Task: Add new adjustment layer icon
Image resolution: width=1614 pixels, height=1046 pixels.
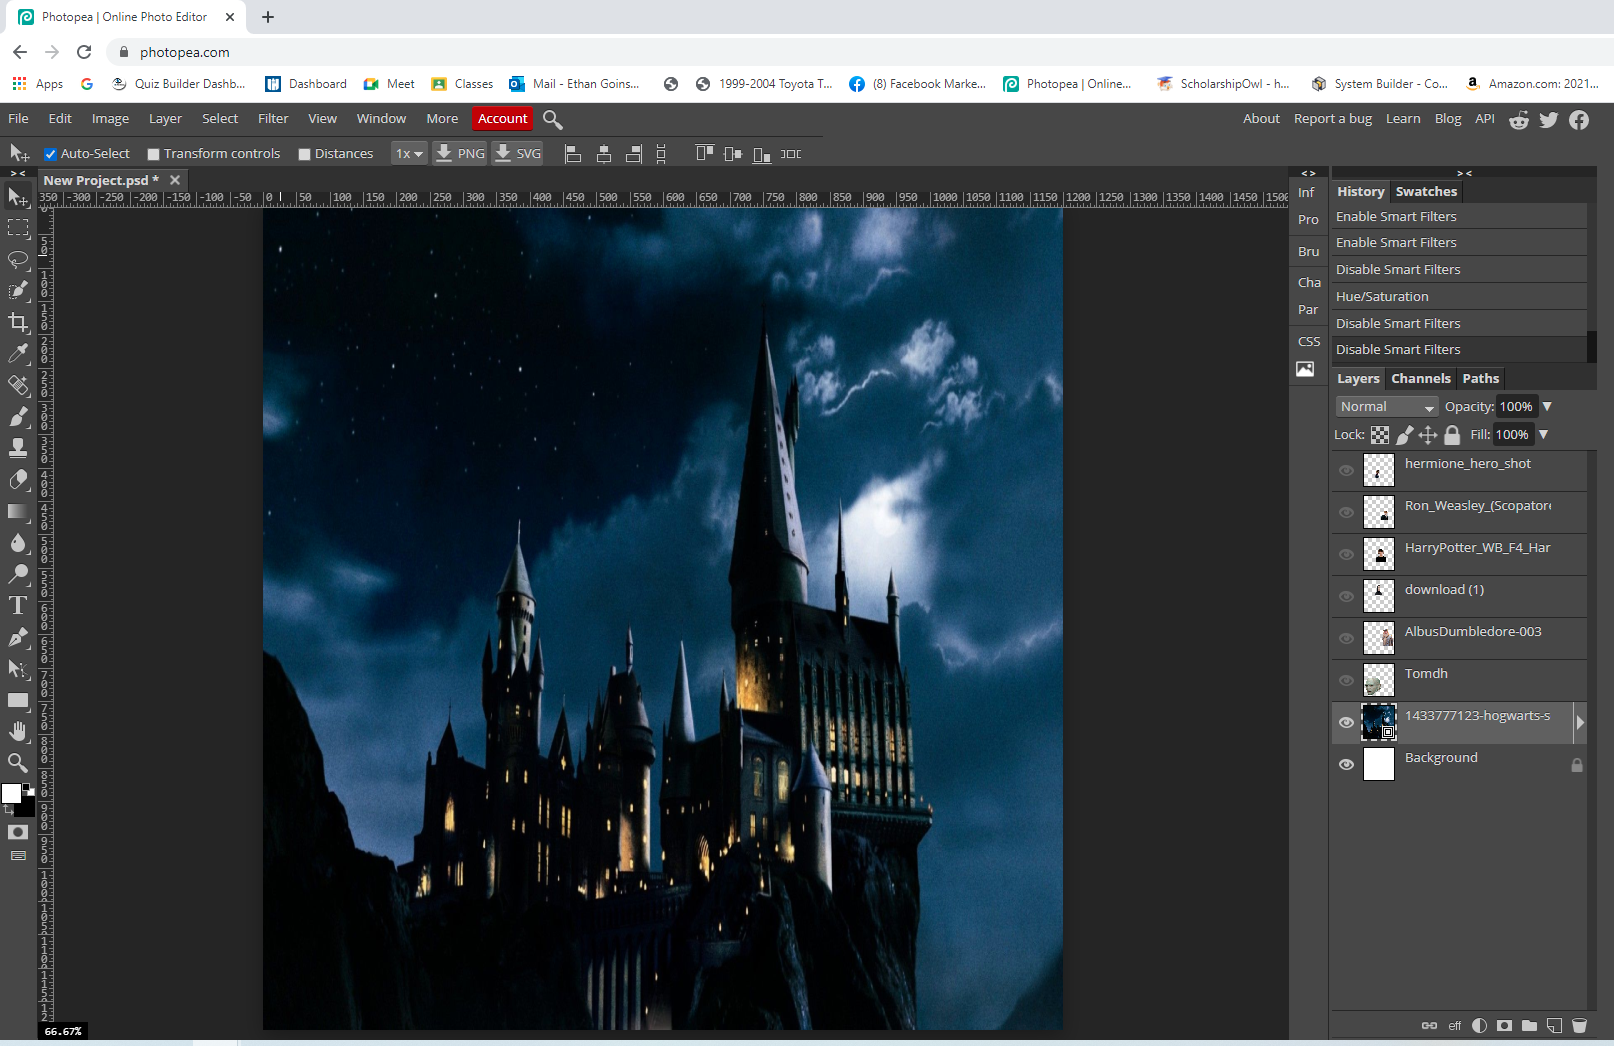Action: tap(1479, 1025)
